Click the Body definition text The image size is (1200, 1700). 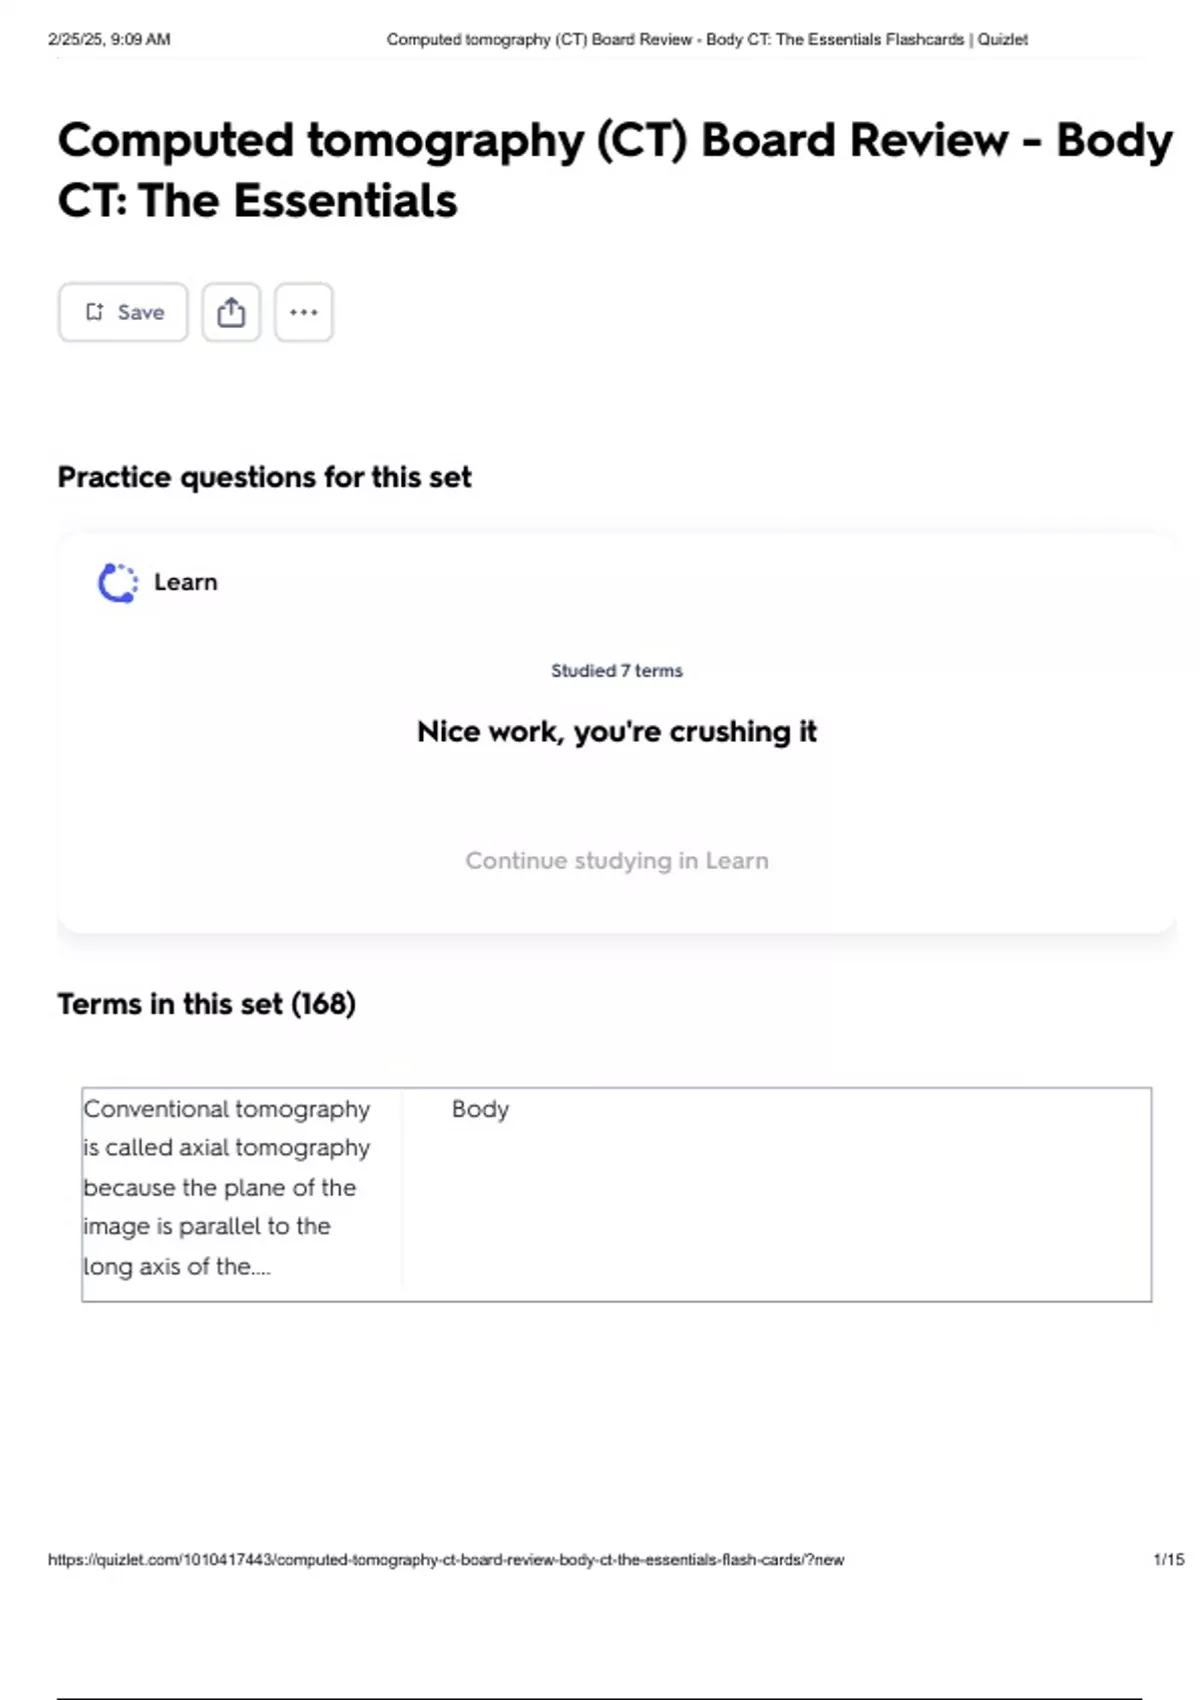pyautogui.click(x=480, y=1109)
